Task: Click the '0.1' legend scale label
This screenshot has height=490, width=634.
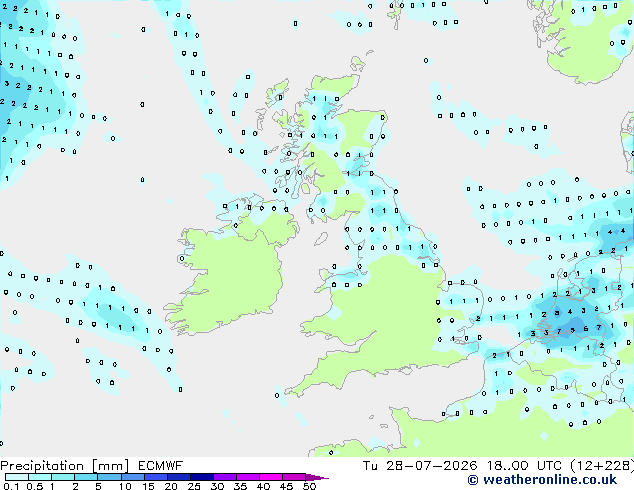Action: [11, 486]
